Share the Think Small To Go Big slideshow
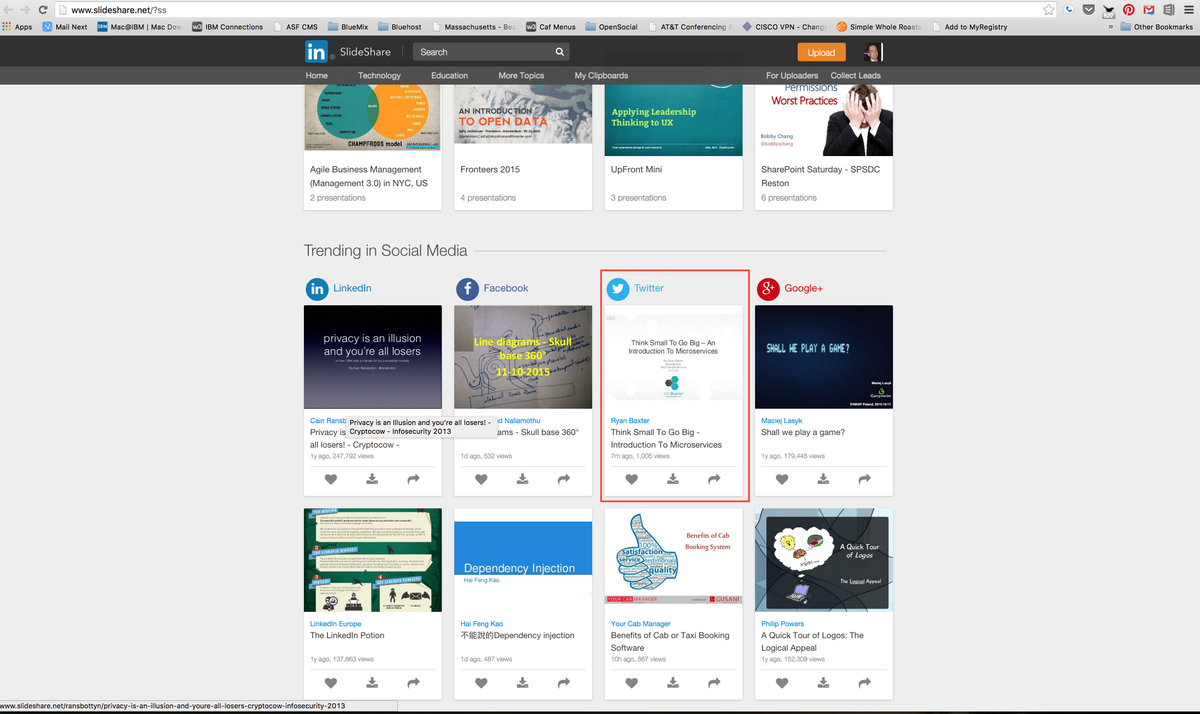 [x=714, y=479]
